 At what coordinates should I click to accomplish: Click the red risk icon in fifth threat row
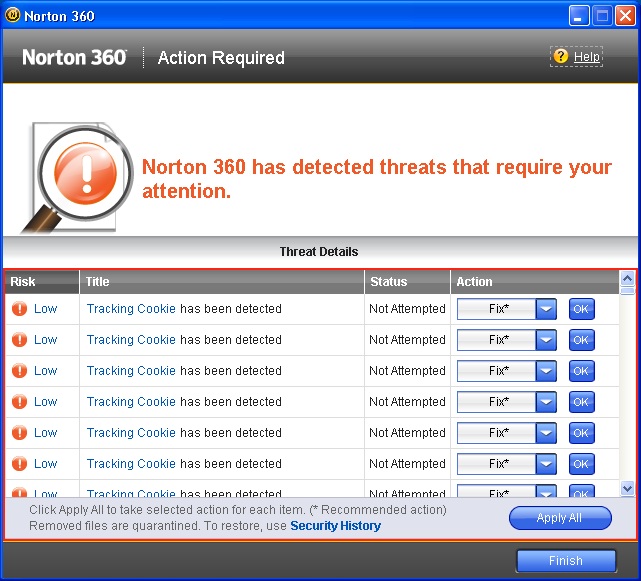(x=19, y=433)
